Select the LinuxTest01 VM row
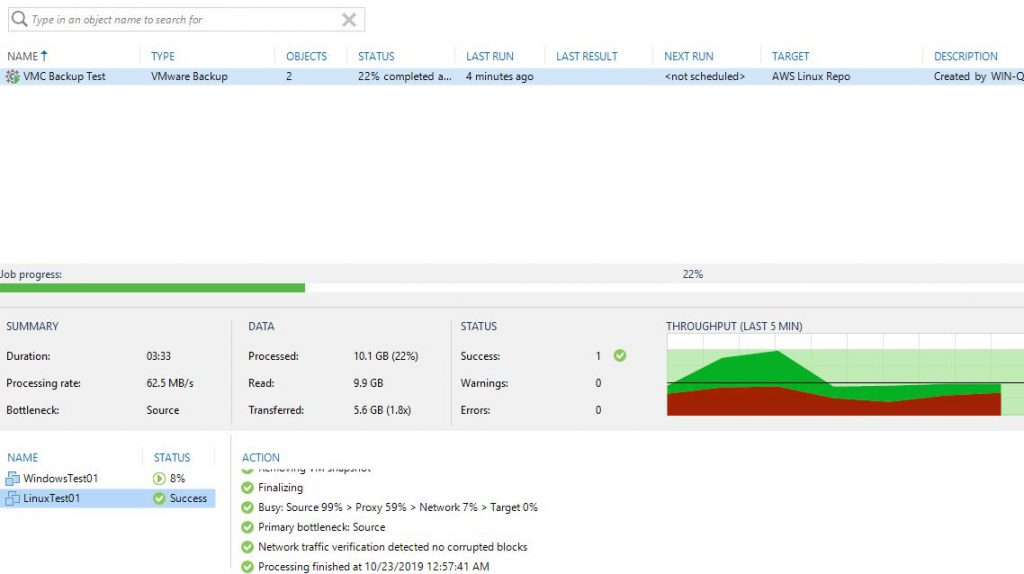The width and height of the screenshot is (1024, 574). 108,498
